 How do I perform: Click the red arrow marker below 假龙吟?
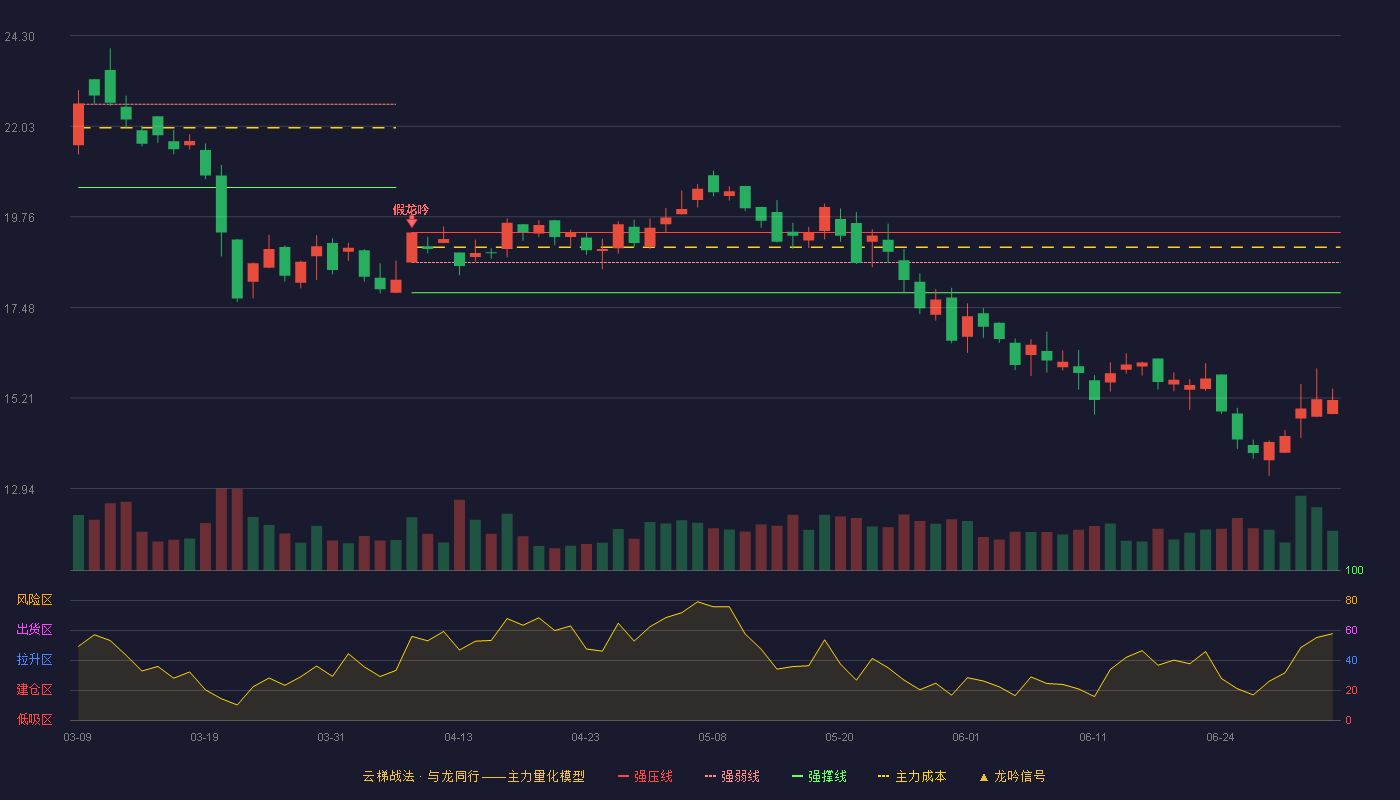click(x=411, y=222)
